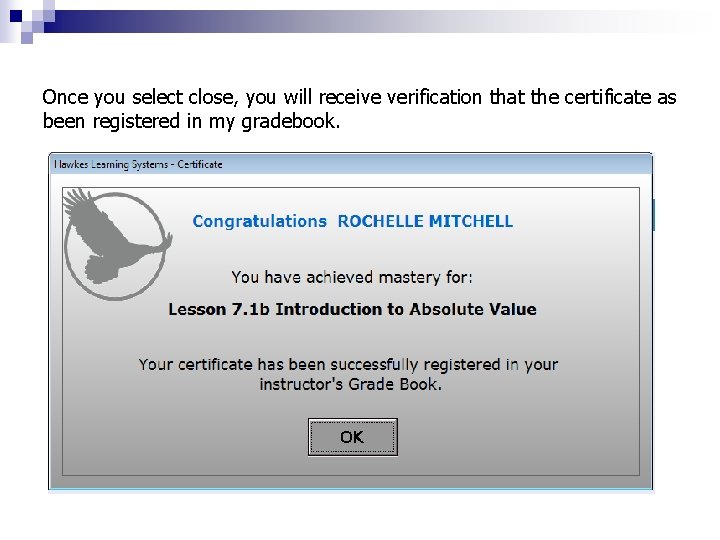Click 'You have achieved mastery for:' text
720x540 pixels.
[x=352, y=277]
